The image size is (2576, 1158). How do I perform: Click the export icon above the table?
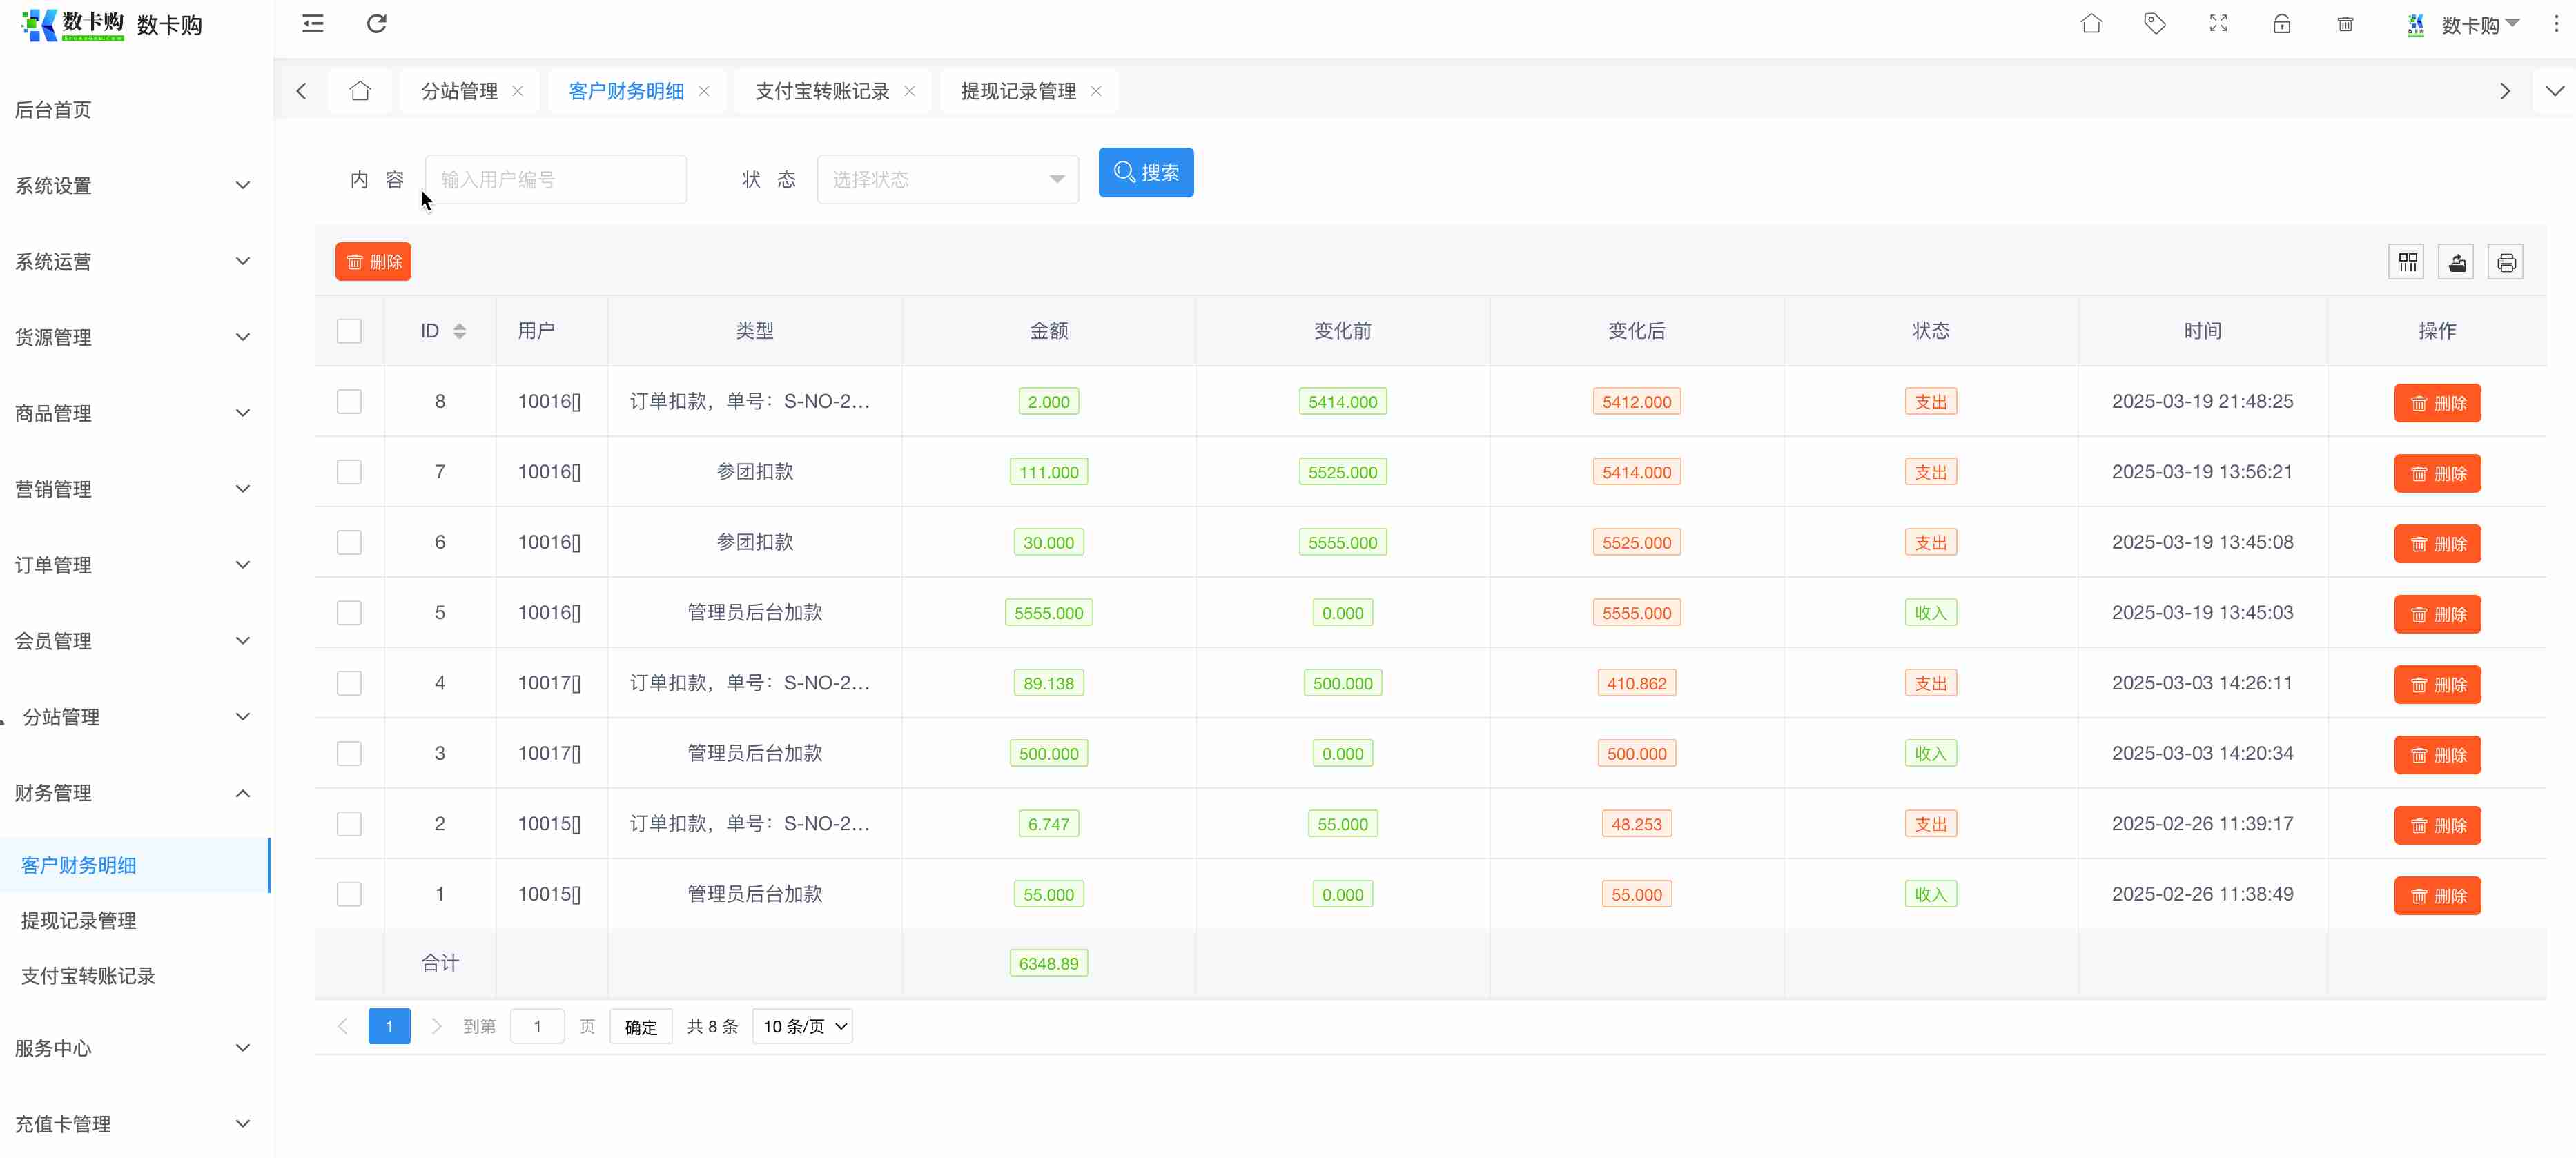pos(2457,262)
